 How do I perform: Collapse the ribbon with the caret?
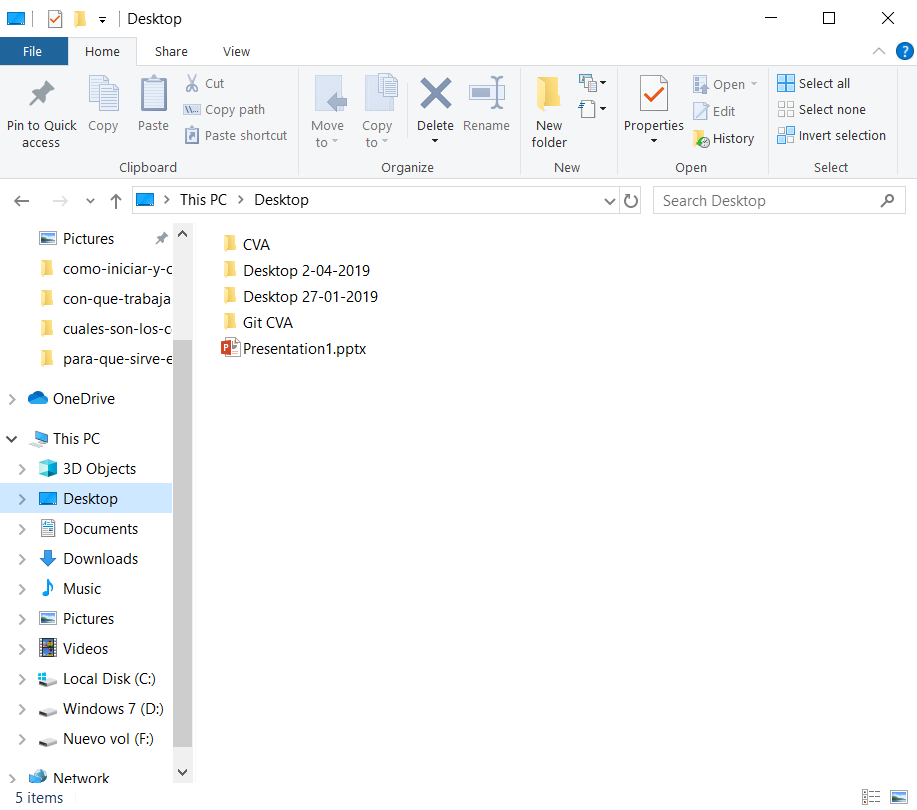point(878,51)
